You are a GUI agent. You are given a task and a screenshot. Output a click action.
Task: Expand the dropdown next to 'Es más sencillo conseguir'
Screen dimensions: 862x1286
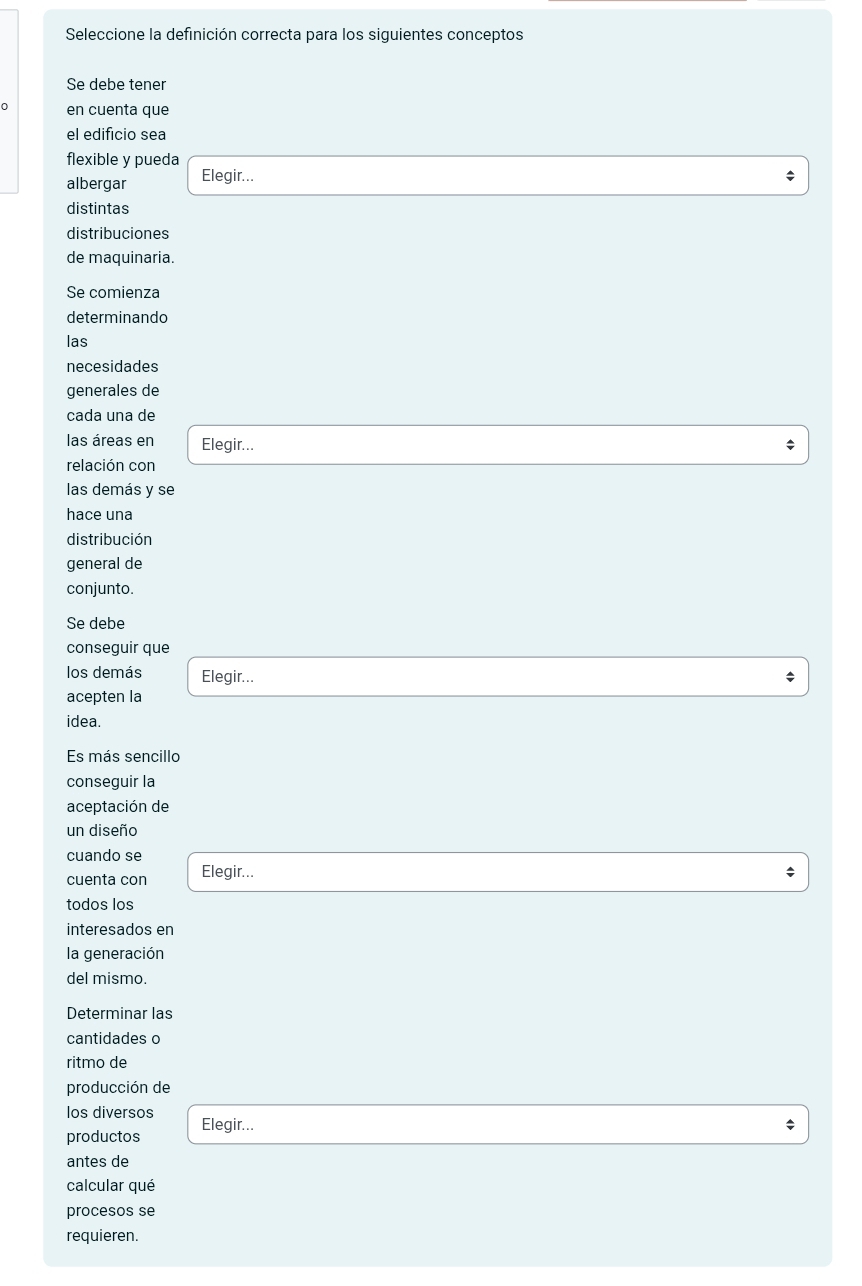498,872
